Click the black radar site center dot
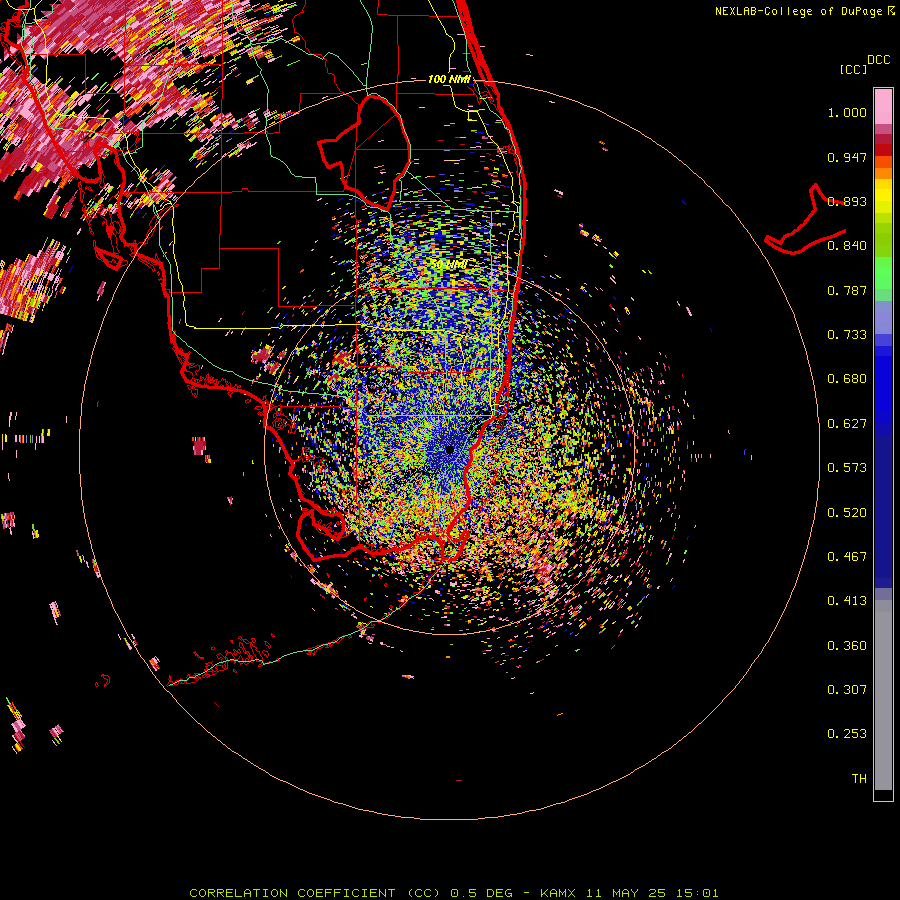This screenshot has width=900, height=900. pyautogui.click(x=449, y=449)
